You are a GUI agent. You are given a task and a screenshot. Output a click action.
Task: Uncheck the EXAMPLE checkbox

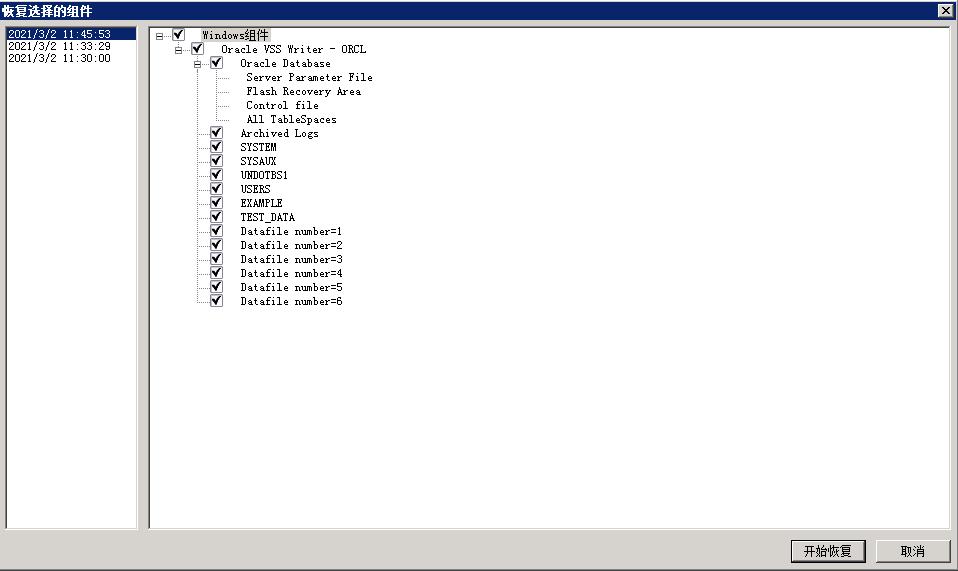[216, 203]
